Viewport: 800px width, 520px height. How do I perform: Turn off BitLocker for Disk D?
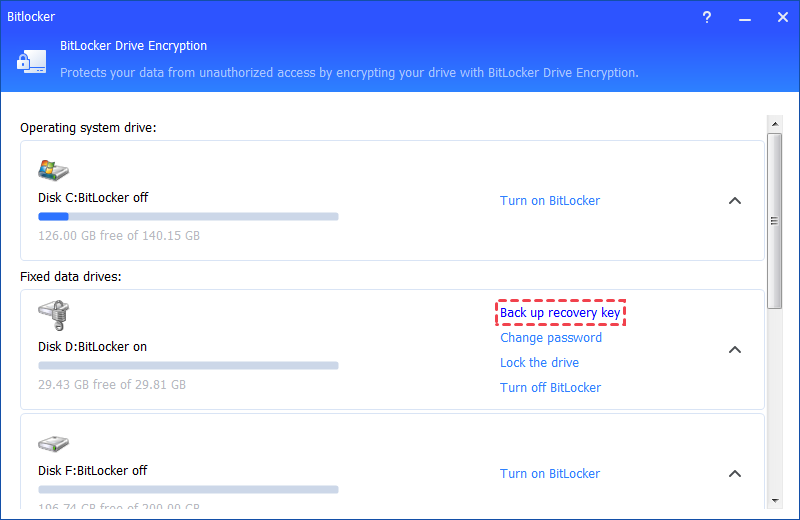(550, 388)
